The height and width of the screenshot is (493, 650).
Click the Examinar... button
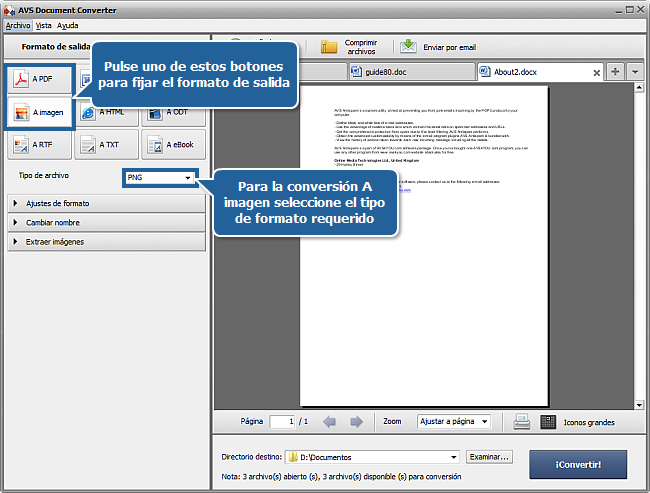click(x=489, y=457)
